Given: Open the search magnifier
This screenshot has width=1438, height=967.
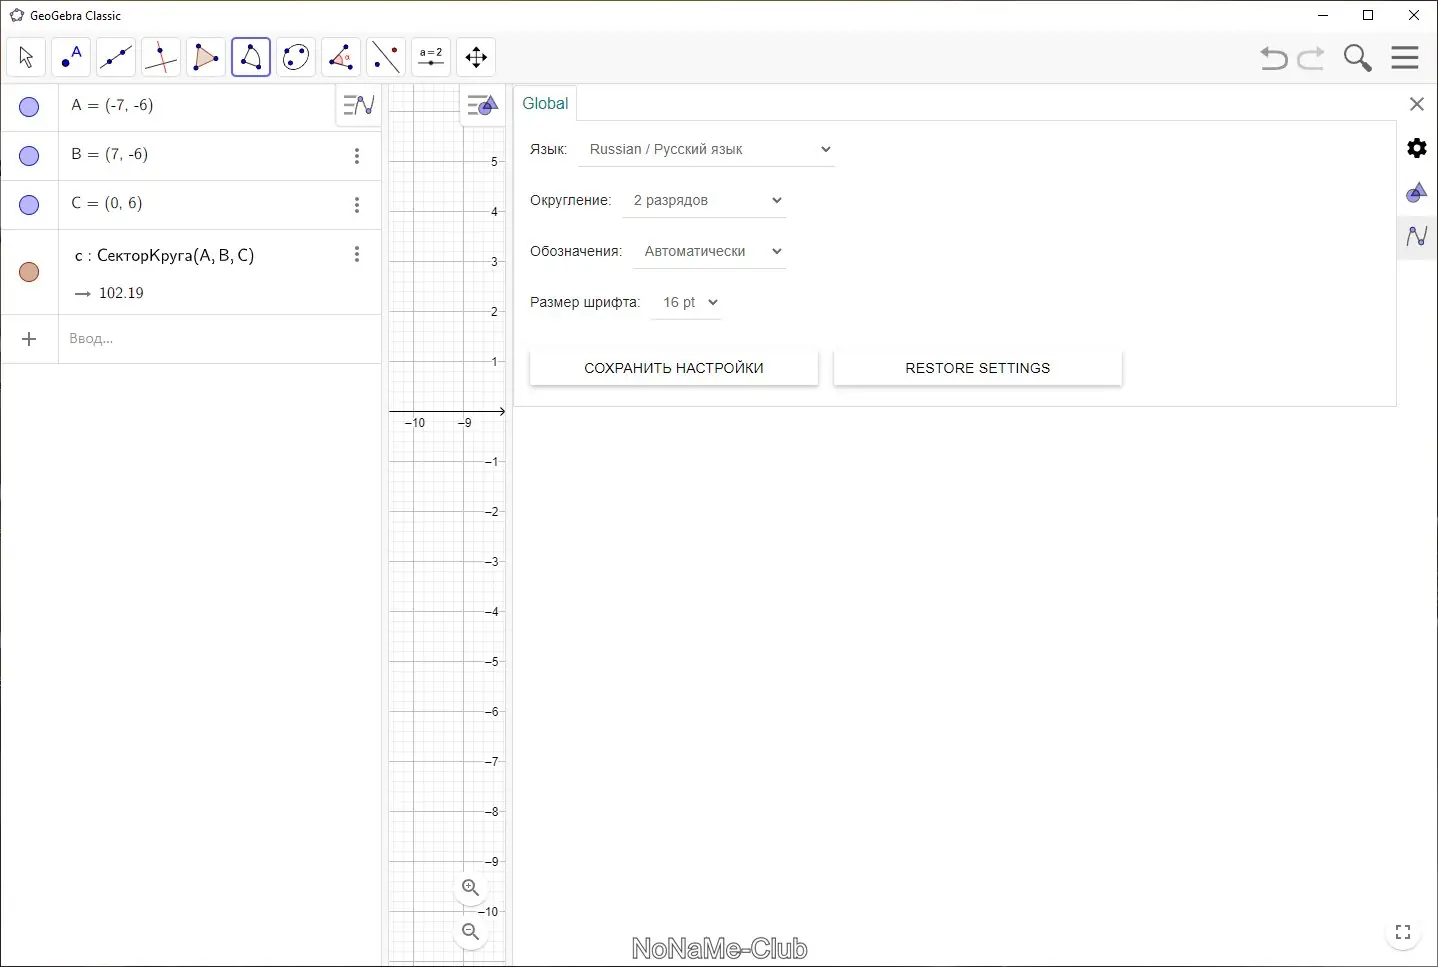Looking at the screenshot, I should [x=1357, y=58].
